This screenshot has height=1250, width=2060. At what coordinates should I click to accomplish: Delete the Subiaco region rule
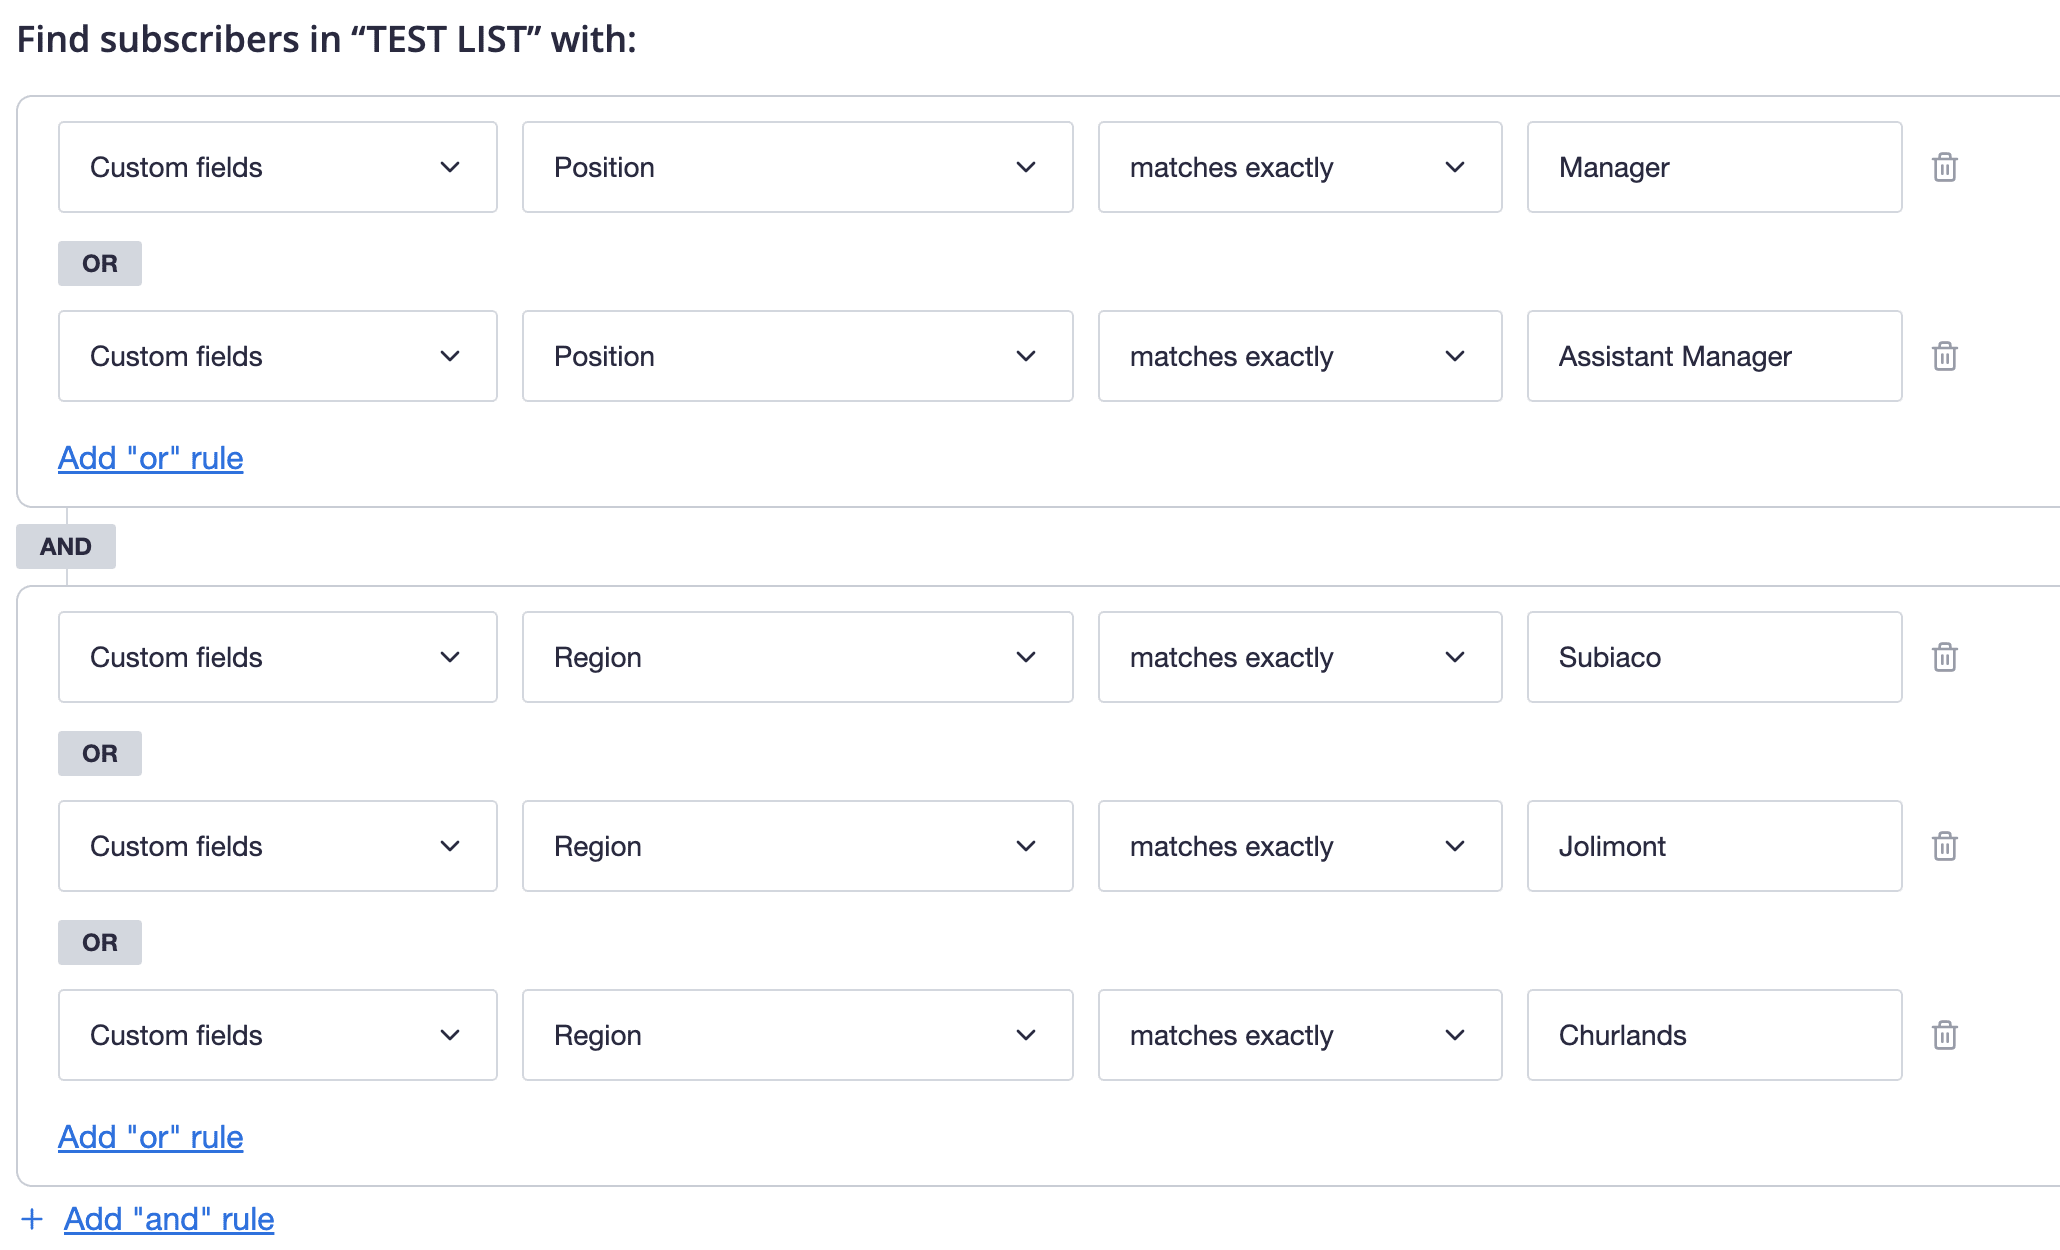pyautogui.click(x=1944, y=657)
